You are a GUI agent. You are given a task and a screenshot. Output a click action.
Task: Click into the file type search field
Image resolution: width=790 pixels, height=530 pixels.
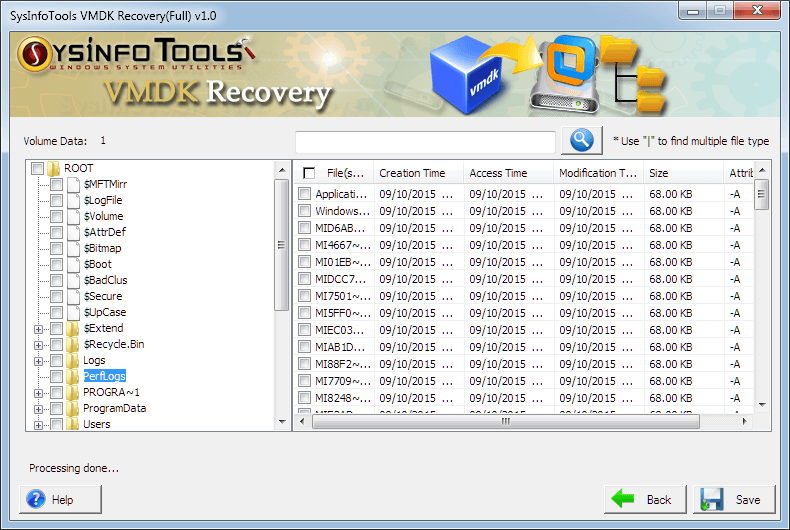pyautogui.click(x=425, y=142)
